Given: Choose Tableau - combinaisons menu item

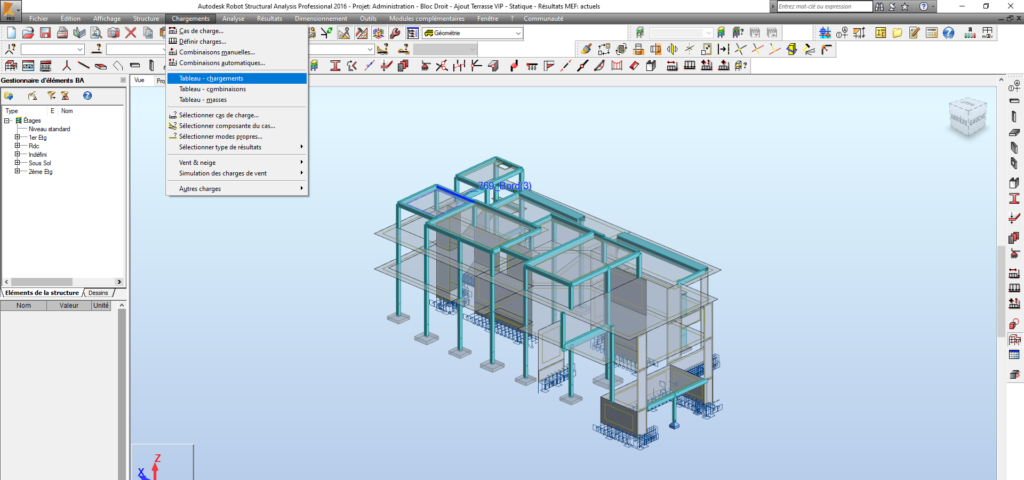Looking at the screenshot, I should point(236,89).
